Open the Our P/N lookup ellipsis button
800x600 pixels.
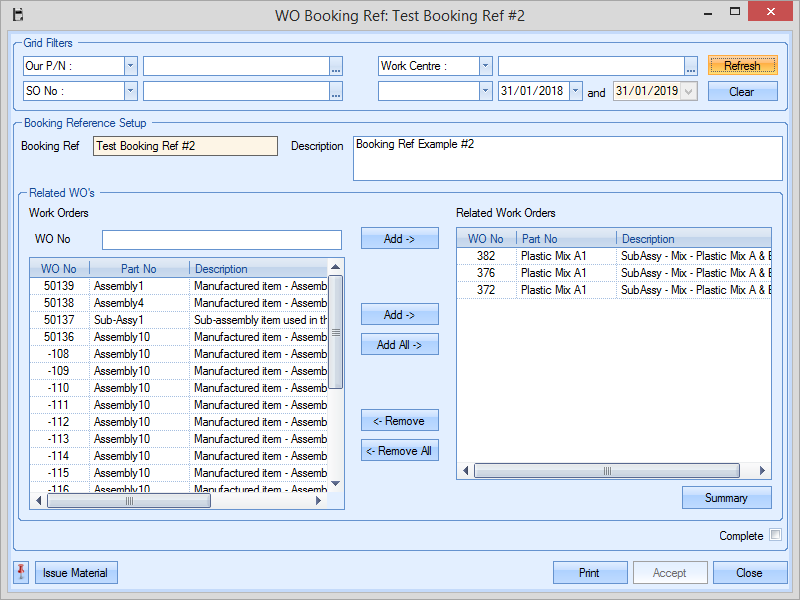click(336, 66)
